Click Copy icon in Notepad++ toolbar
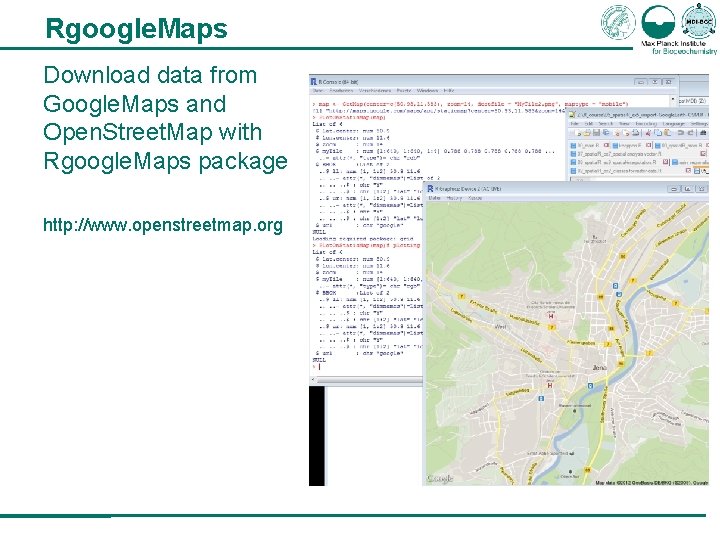Image resolution: width=720 pixels, height=540 pixels. coord(658,133)
